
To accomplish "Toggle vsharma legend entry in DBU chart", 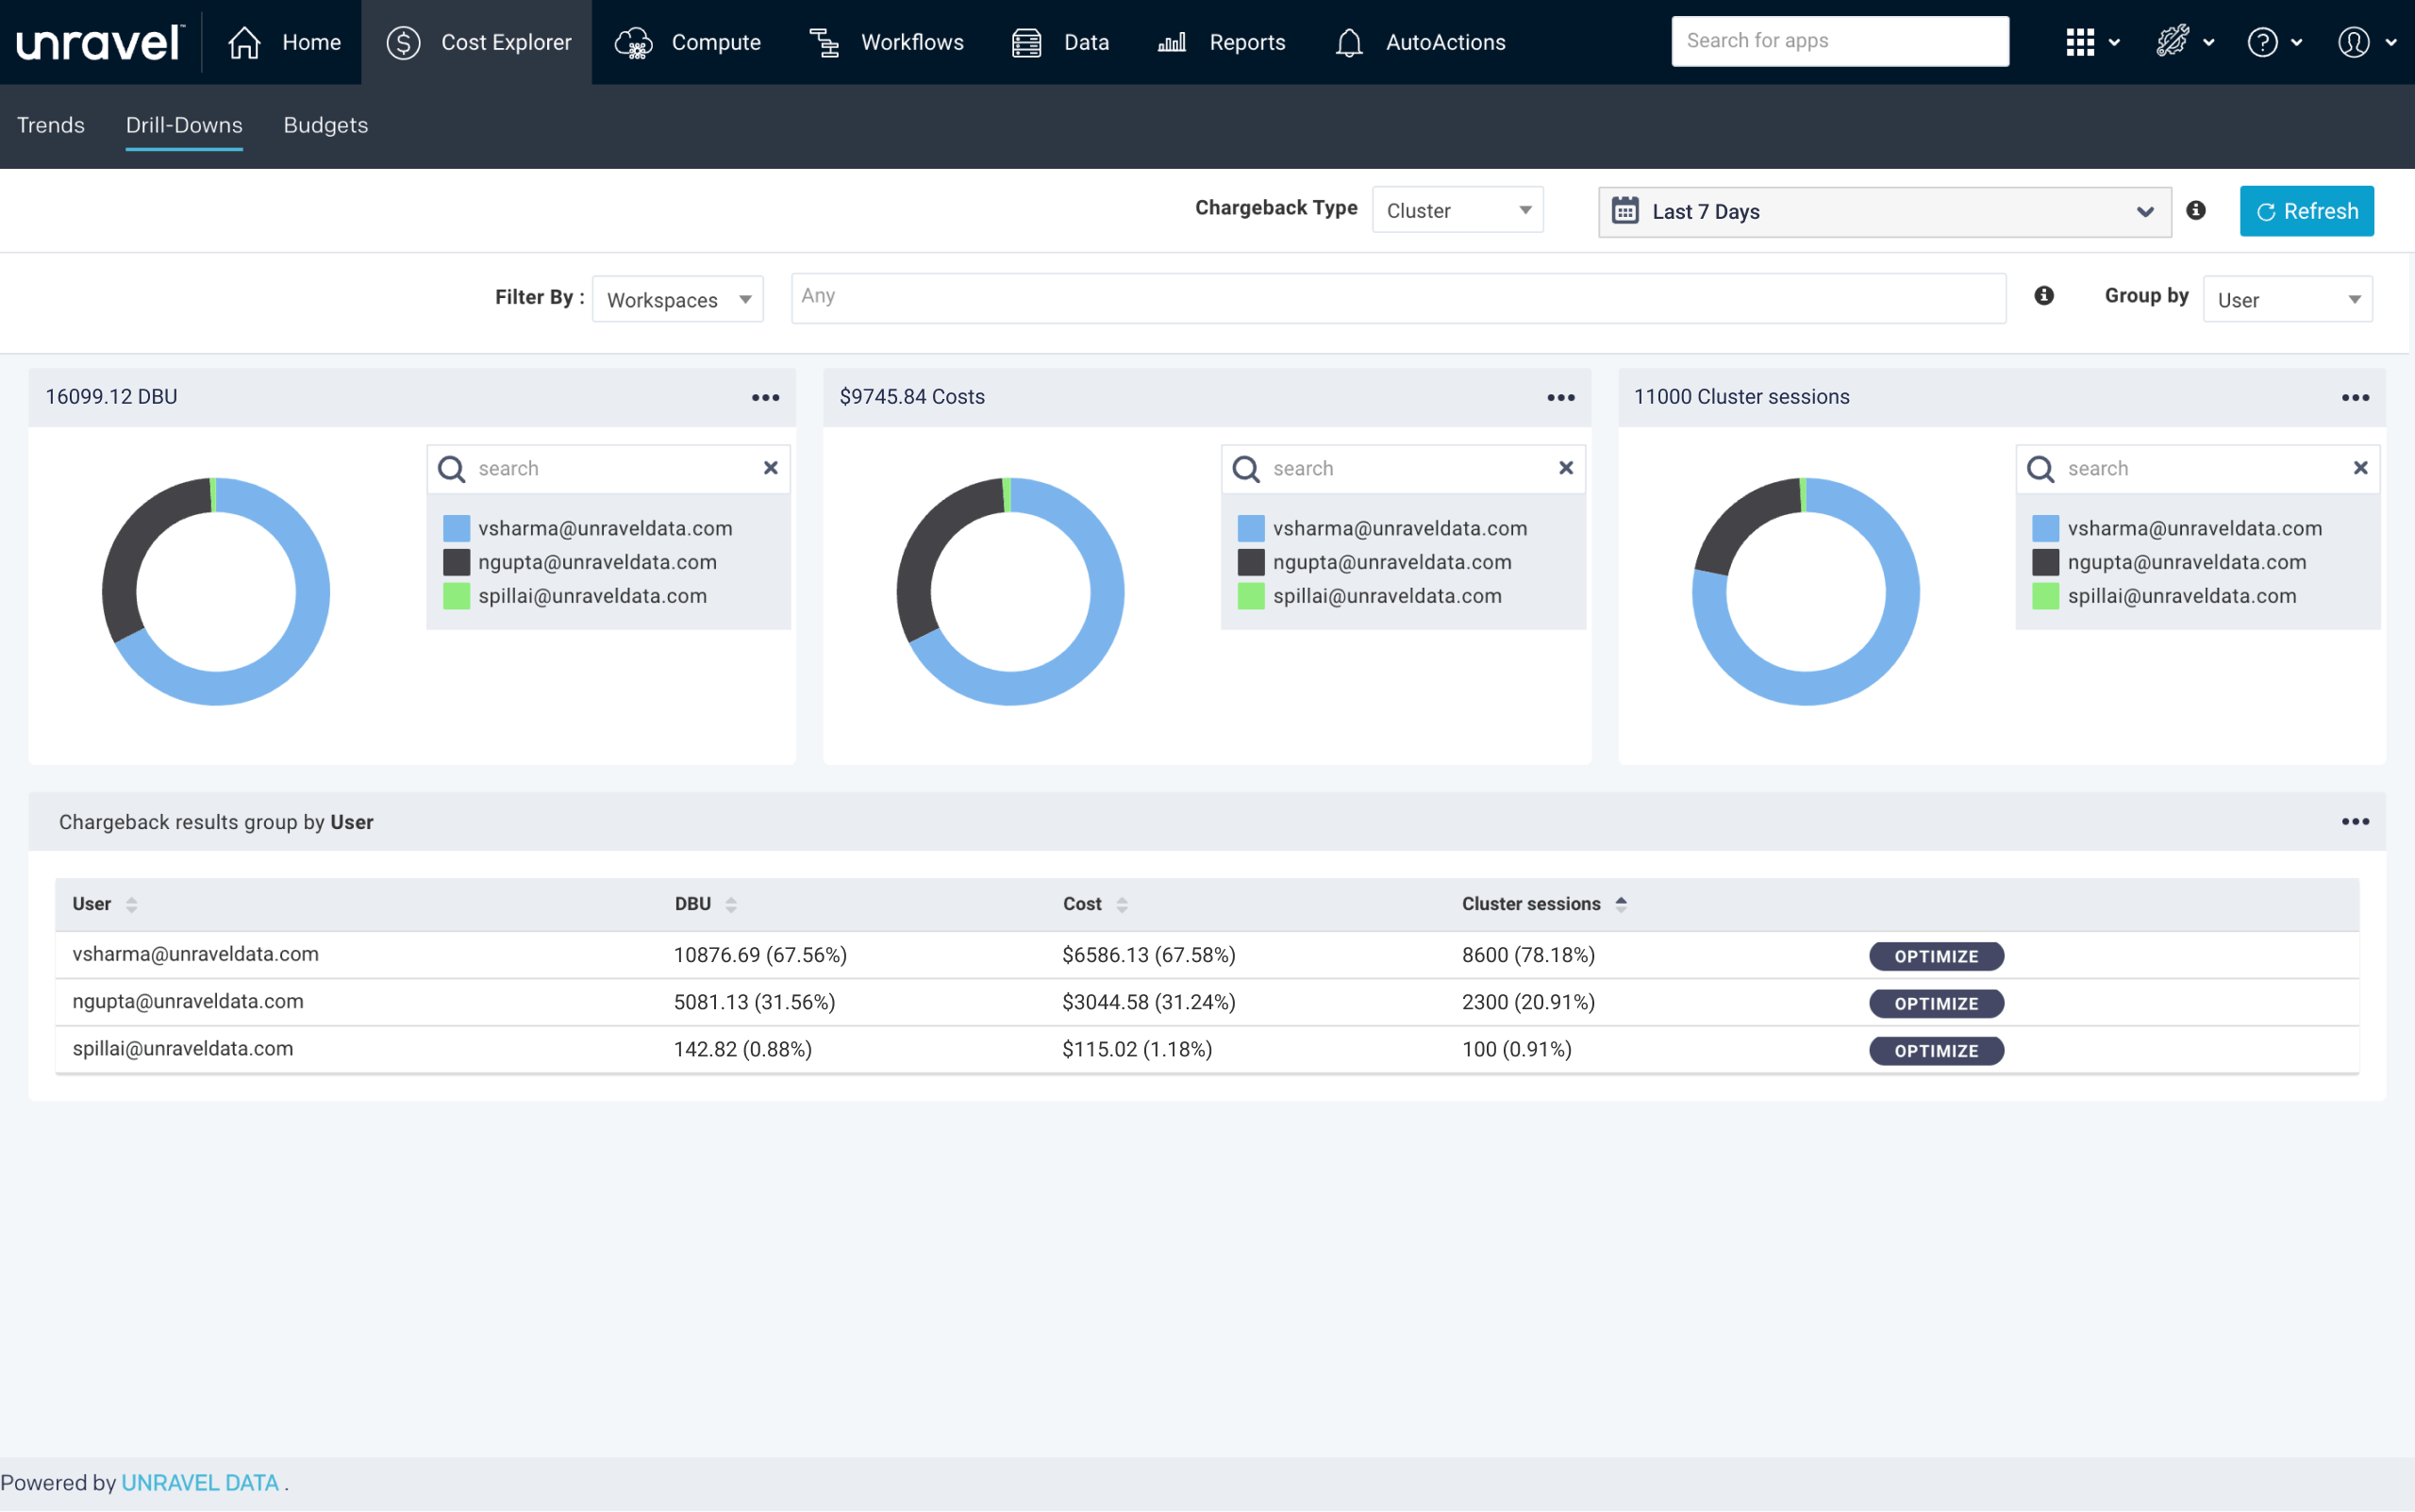I will tap(604, 528).
